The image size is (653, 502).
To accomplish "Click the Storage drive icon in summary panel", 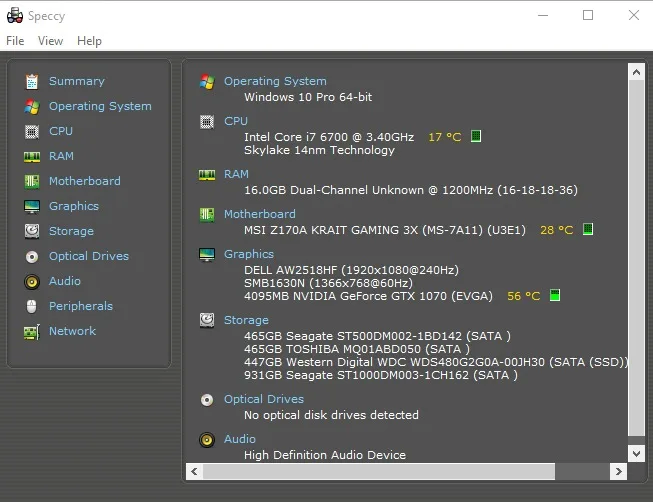I will [207, 320].
